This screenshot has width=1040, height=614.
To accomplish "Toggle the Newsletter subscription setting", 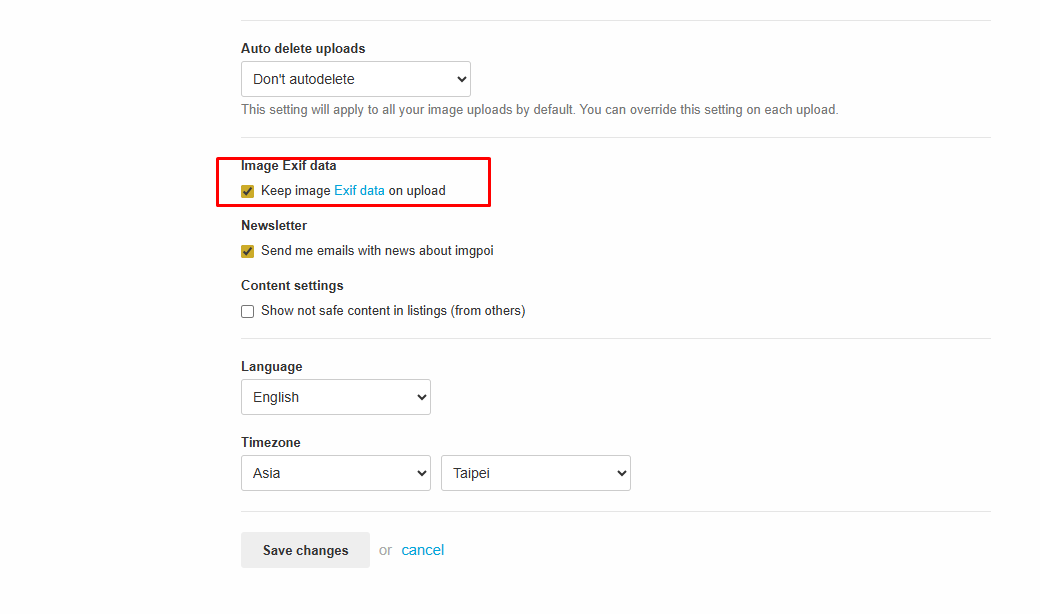I will click(247, 251).
